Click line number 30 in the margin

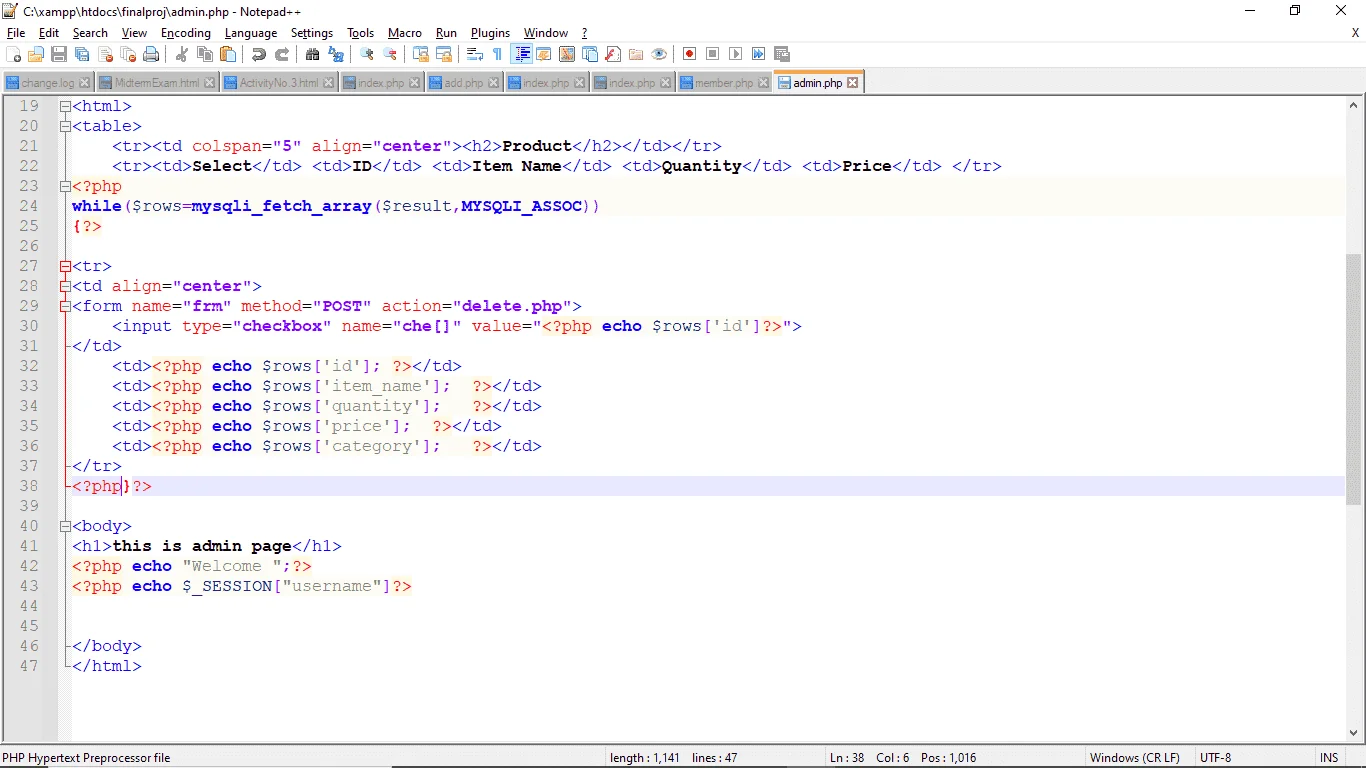28,326
